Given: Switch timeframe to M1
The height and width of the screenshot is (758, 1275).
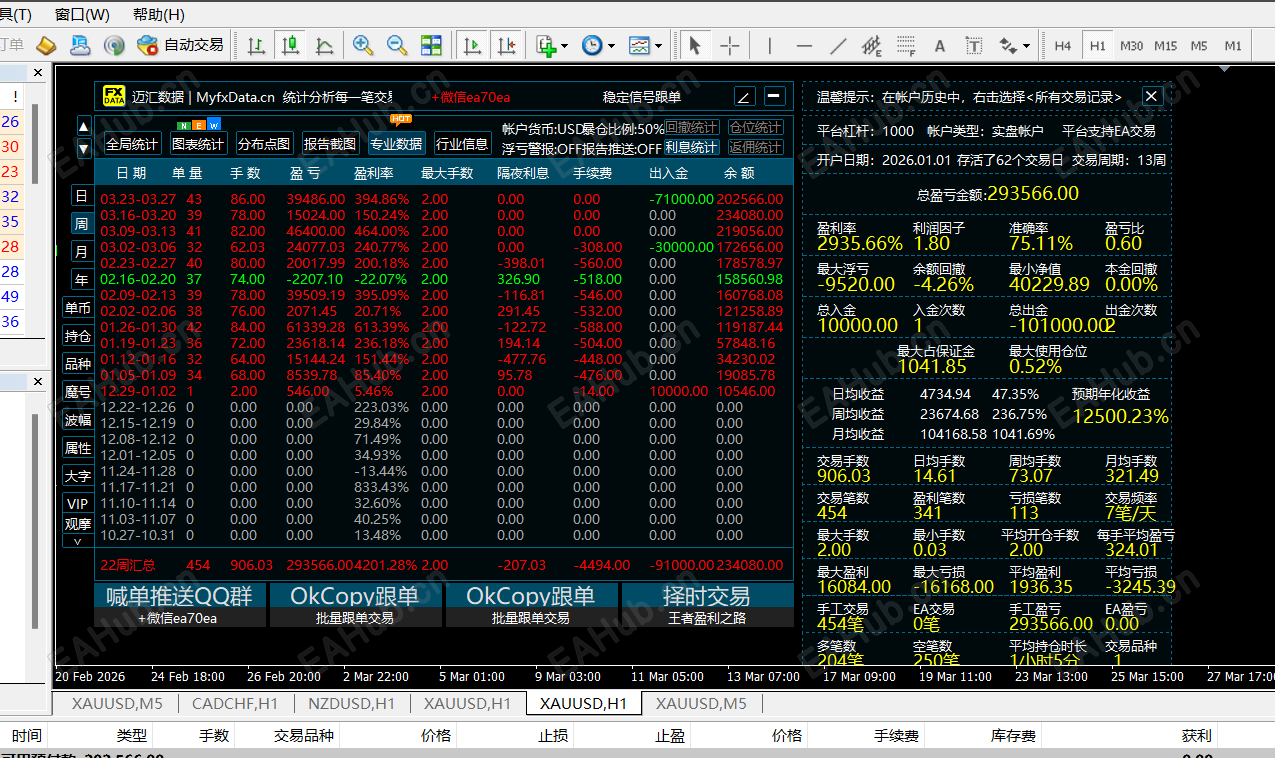Looking at the screenshot, I should pyautogui.click(x=1233, y=45).
